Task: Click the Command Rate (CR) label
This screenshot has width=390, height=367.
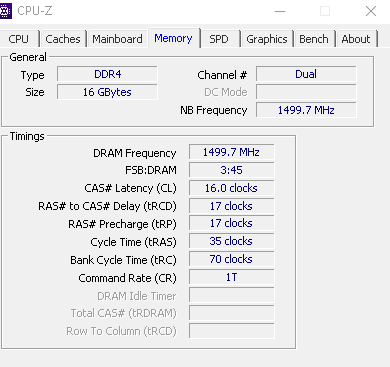Action: (x=127, y=278)
